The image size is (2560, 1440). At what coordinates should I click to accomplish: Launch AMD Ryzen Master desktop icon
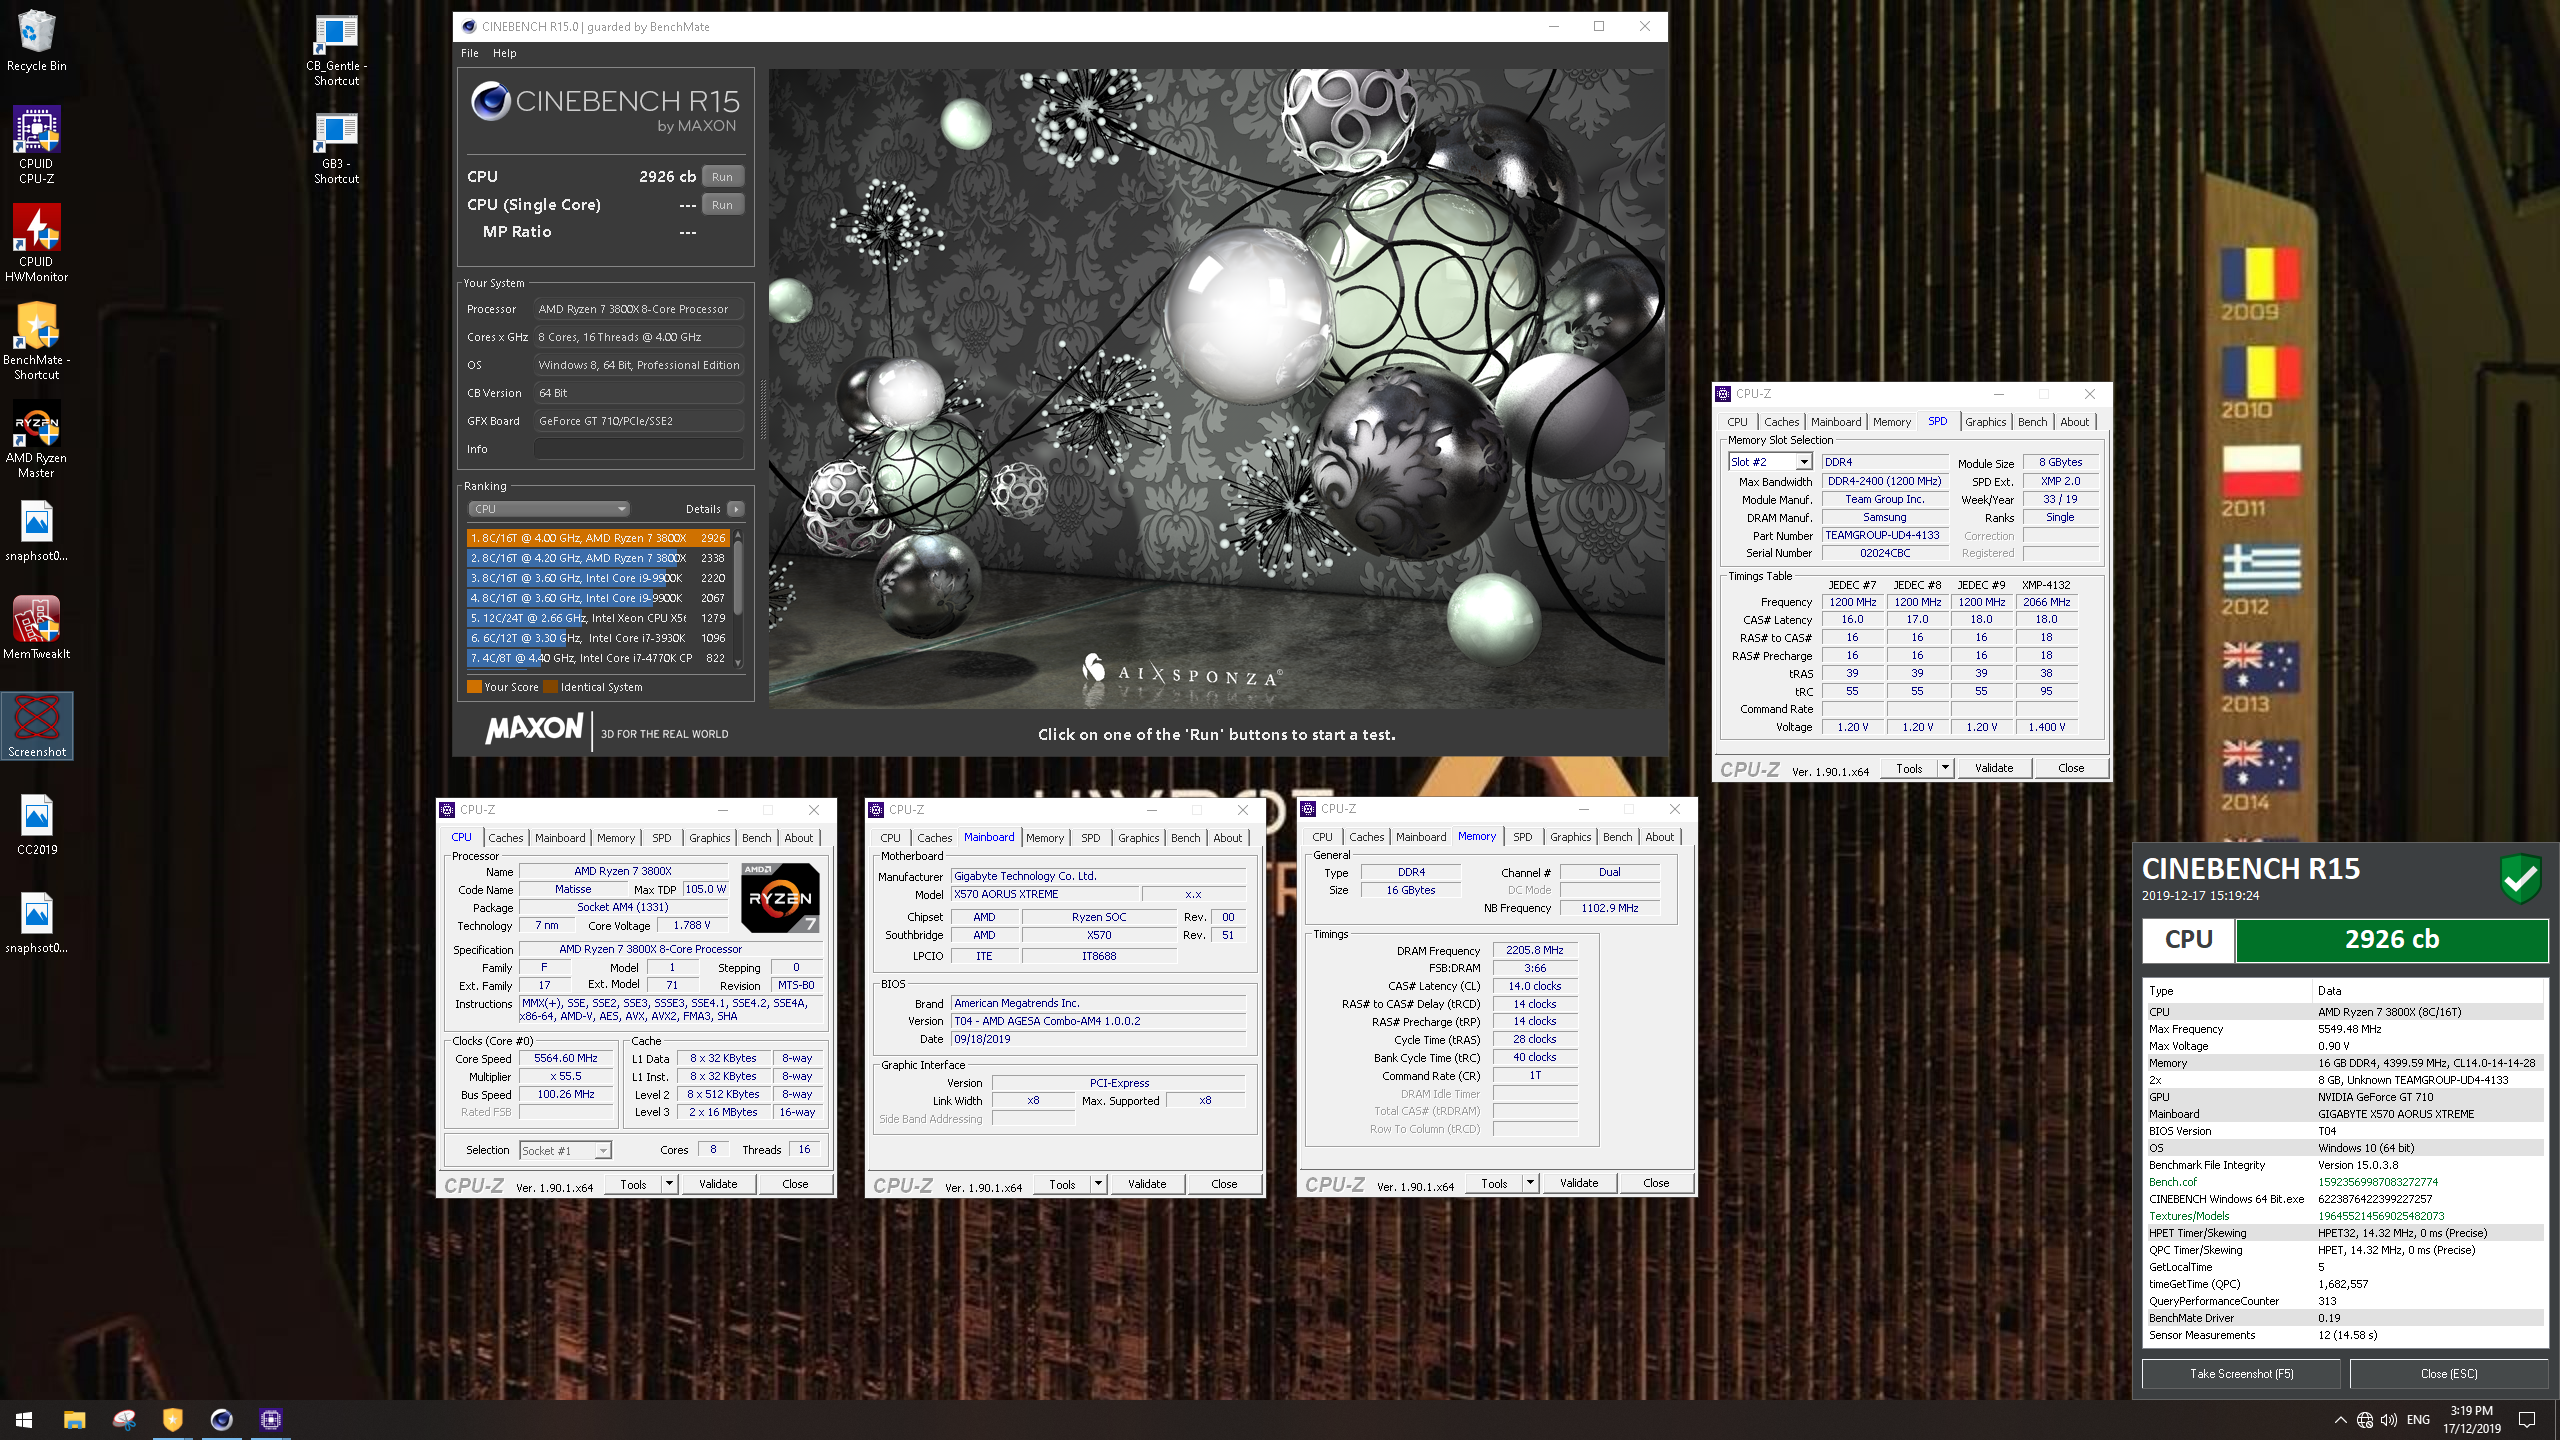(x=36, y=439)
